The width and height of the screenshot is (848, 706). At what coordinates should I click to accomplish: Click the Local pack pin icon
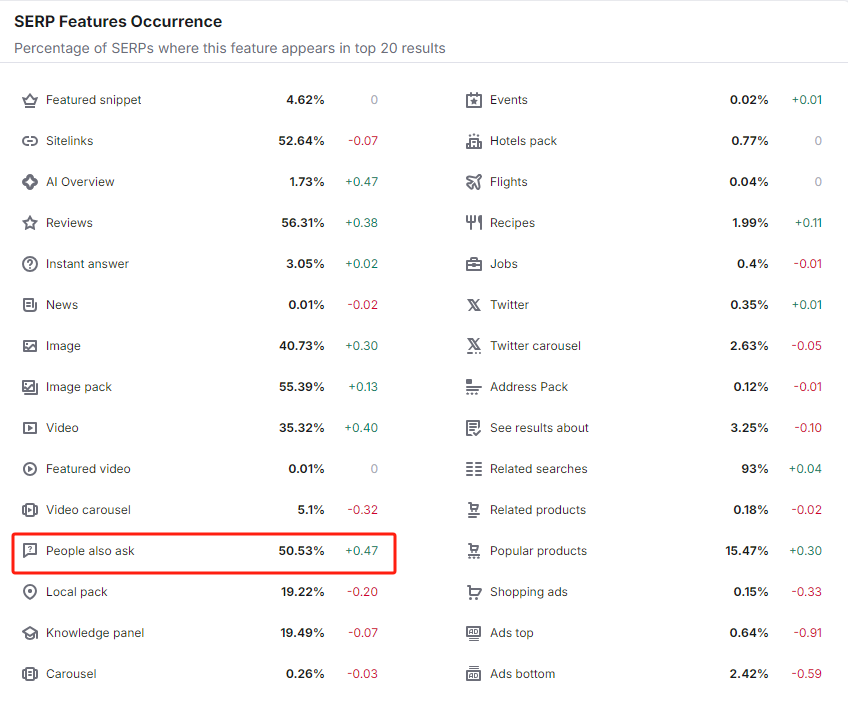click(30, 592)
